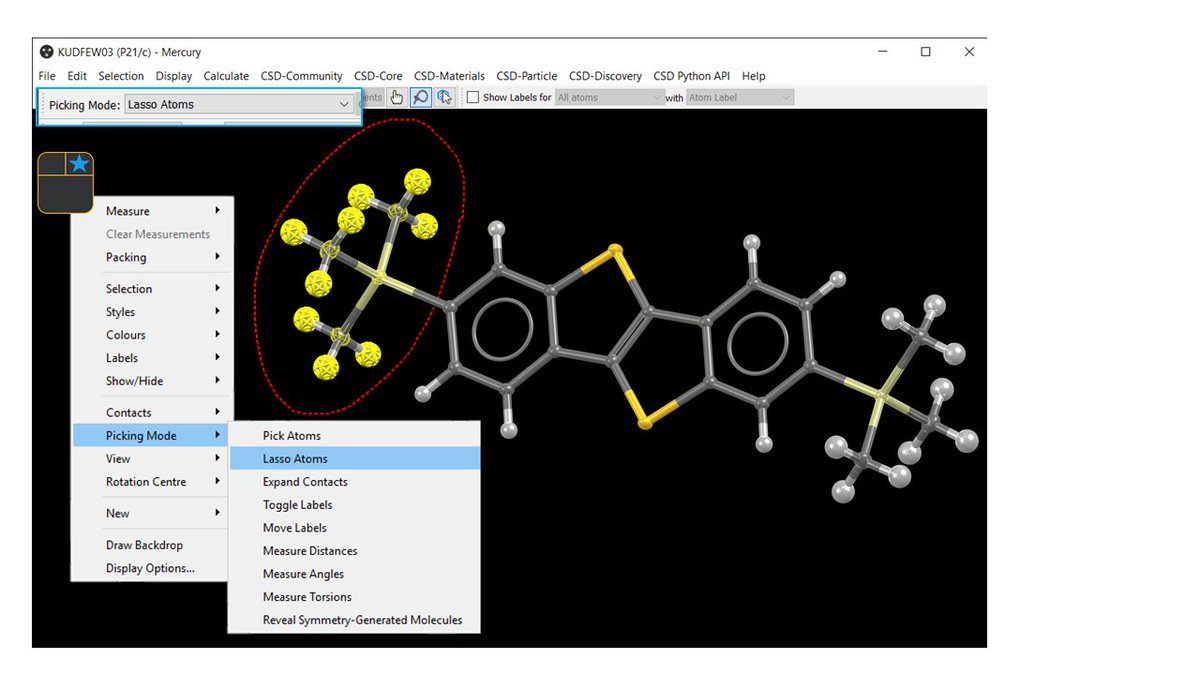Open the Selection menu in menu bar
1200x675 pixels.
point(121,76)
